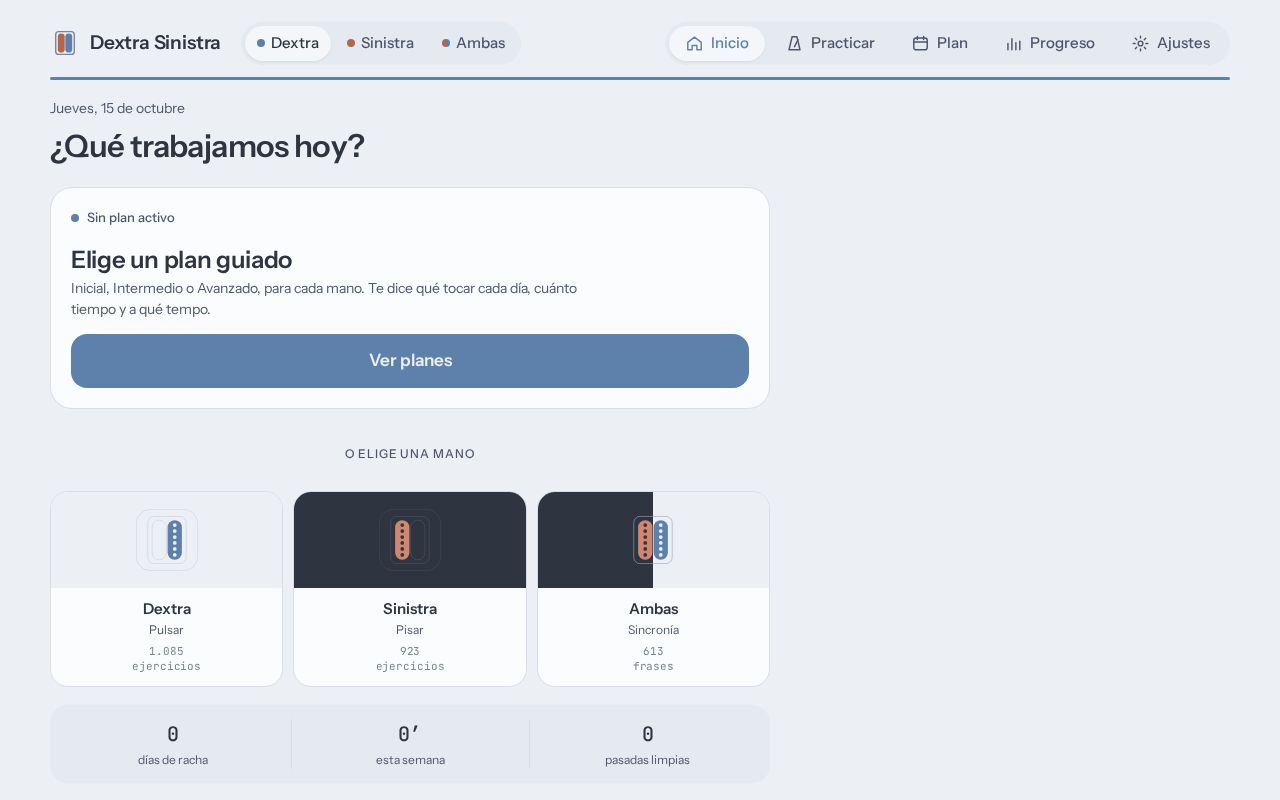This screenshot has height=800, width=1280.
Task: Click the O ELIGE UNA MANO label
Action: (x=410, y=454)
